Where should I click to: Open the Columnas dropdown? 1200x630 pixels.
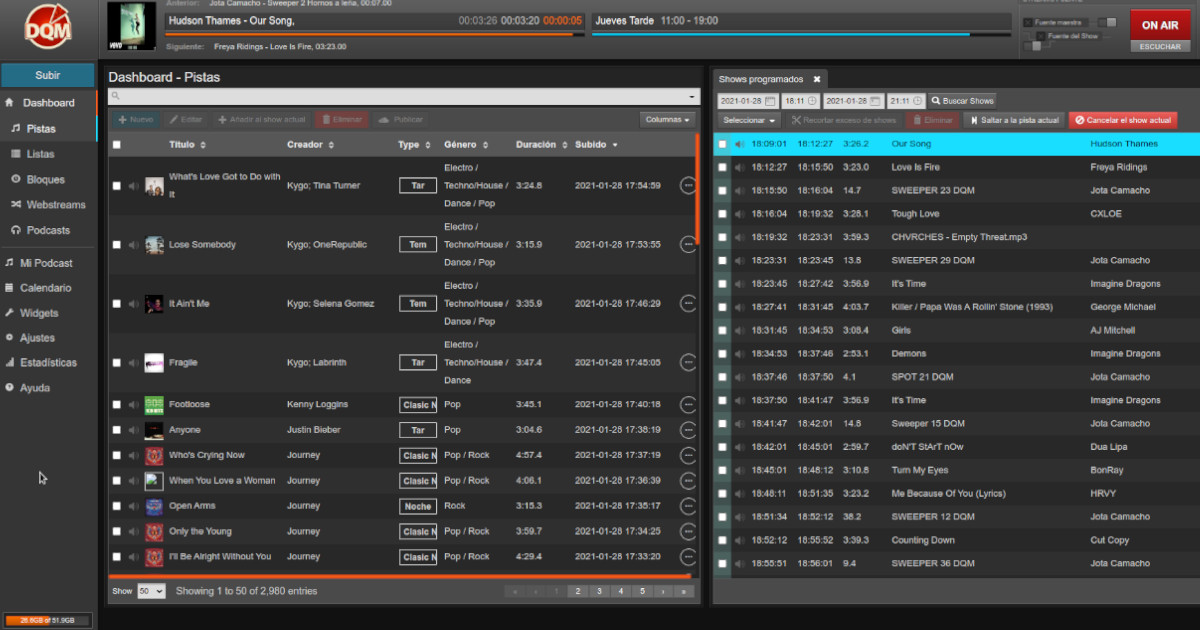[667, 120]
